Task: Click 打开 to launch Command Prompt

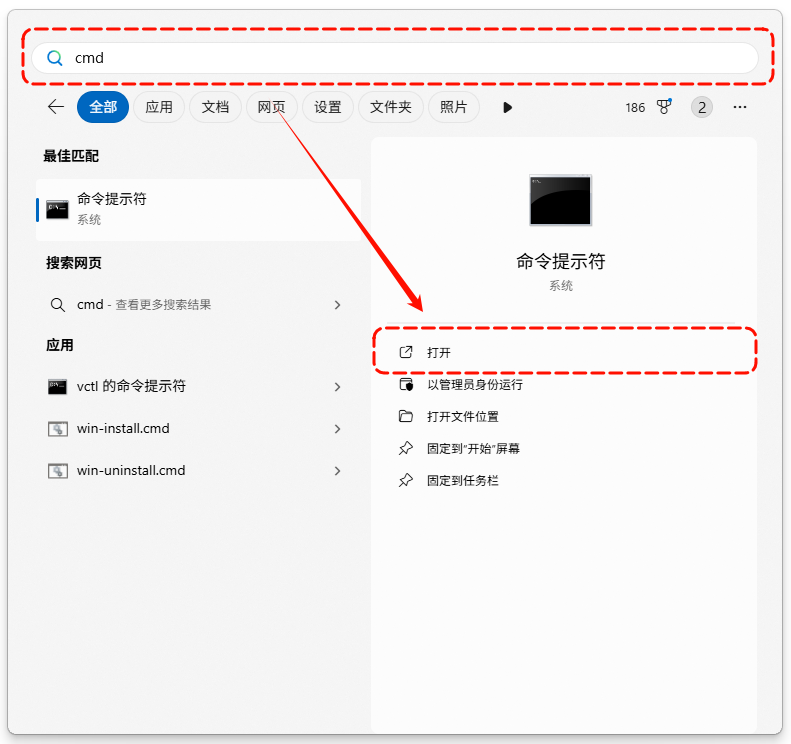Action: (x=564, y=352)
